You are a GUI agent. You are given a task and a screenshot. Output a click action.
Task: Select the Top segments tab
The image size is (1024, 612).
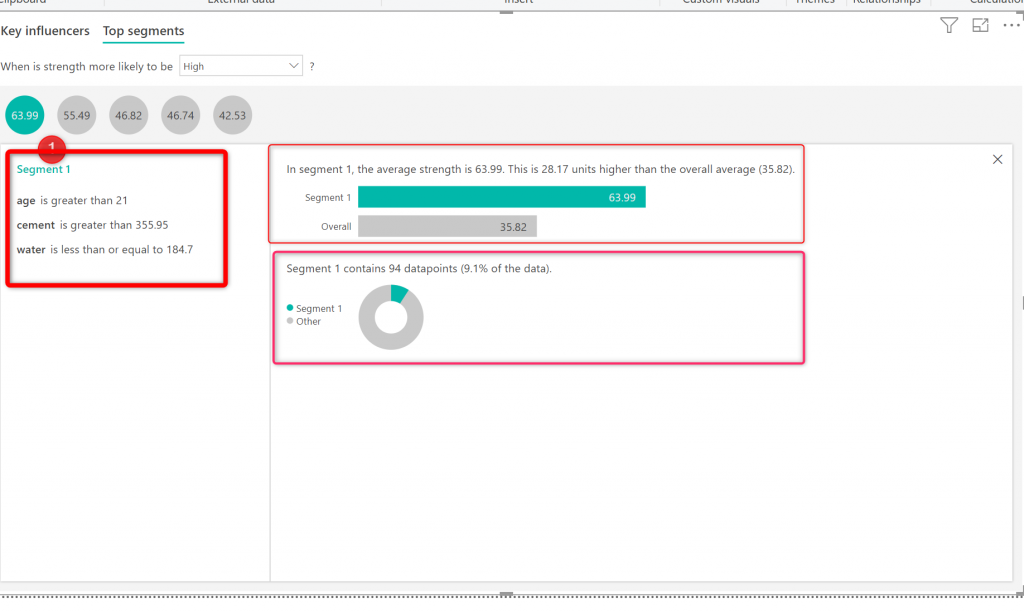143,31
